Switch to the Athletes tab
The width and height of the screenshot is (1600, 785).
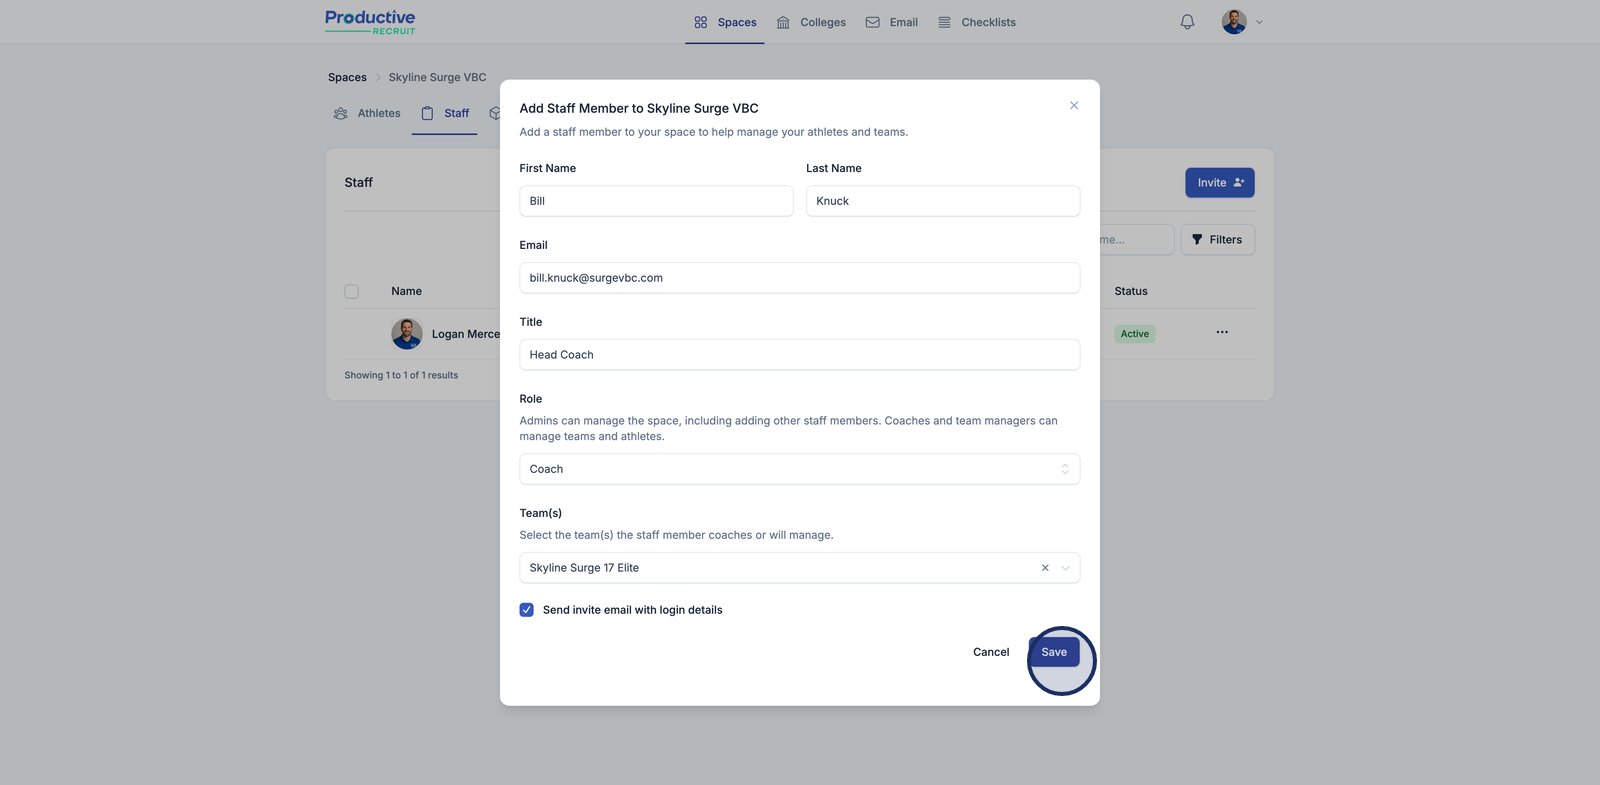click(367, 114)
